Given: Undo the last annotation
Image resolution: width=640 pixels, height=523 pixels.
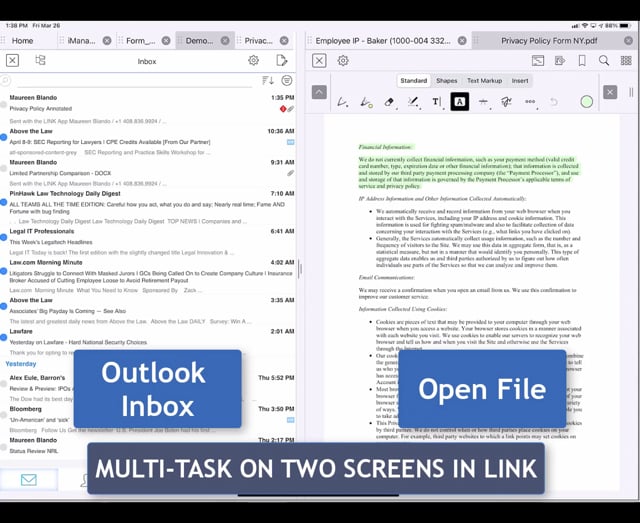Looking at the screenshot, I should coord(554,102).
